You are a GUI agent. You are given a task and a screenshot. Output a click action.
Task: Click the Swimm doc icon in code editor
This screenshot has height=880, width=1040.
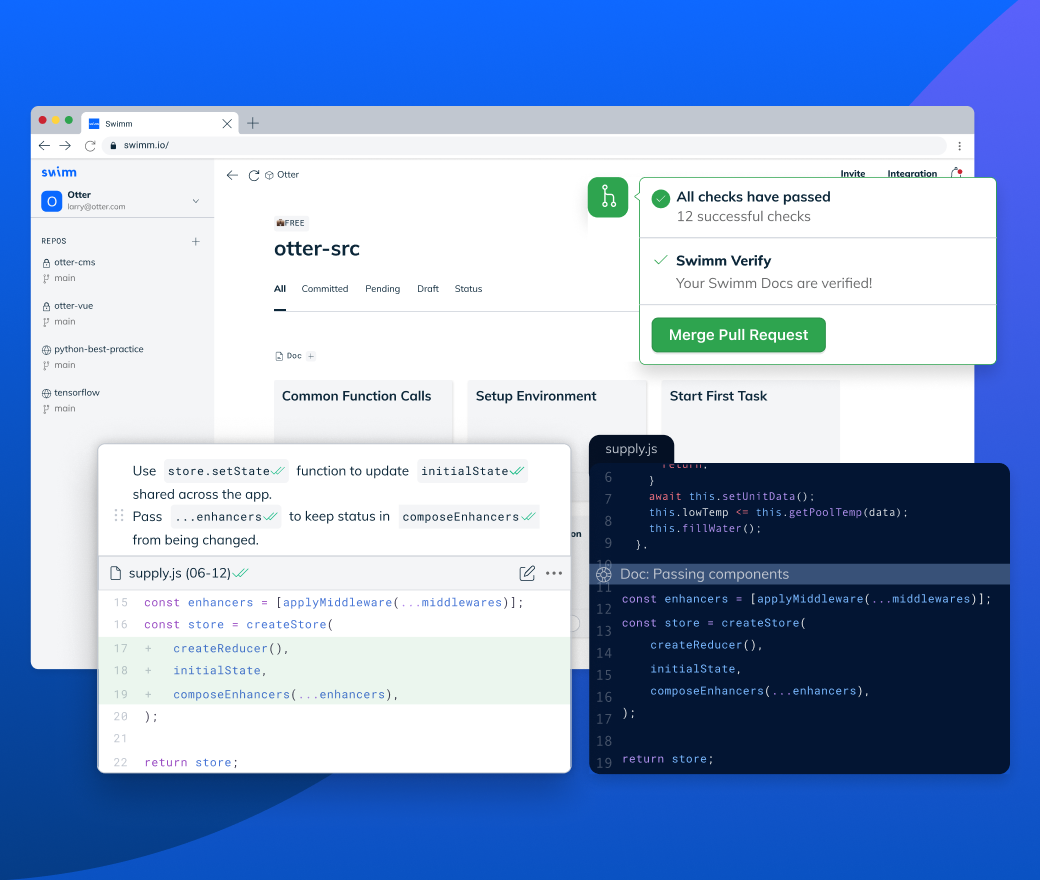coord(604,574)
